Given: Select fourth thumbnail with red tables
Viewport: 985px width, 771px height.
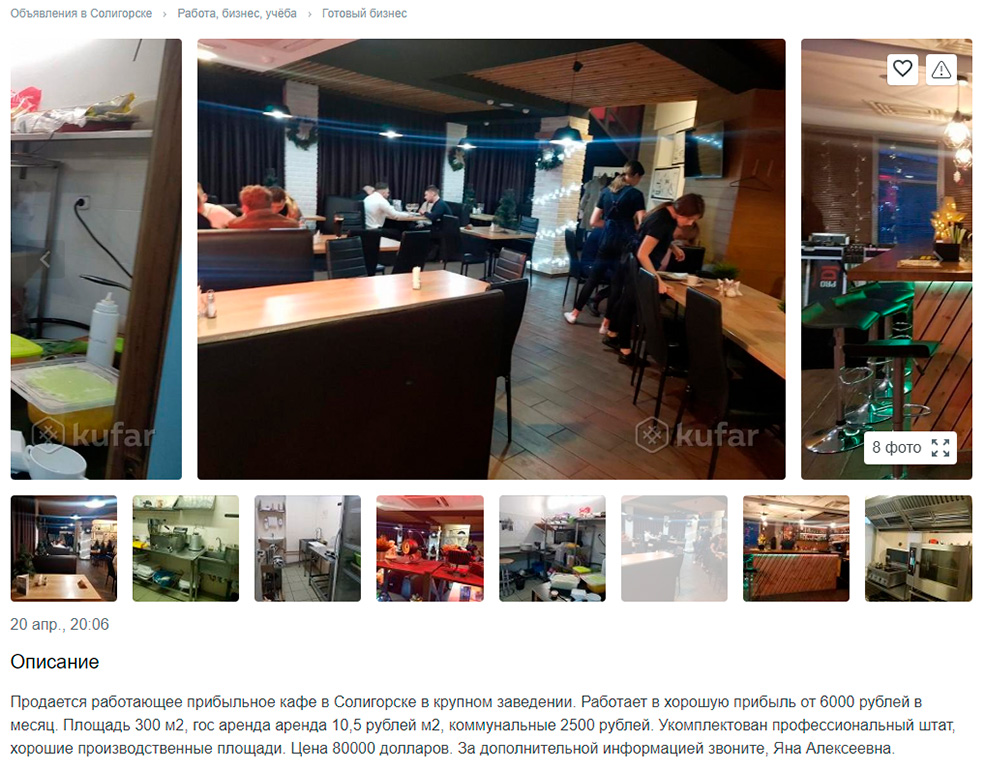Looking at the screenshot, I should pos(430,549).
